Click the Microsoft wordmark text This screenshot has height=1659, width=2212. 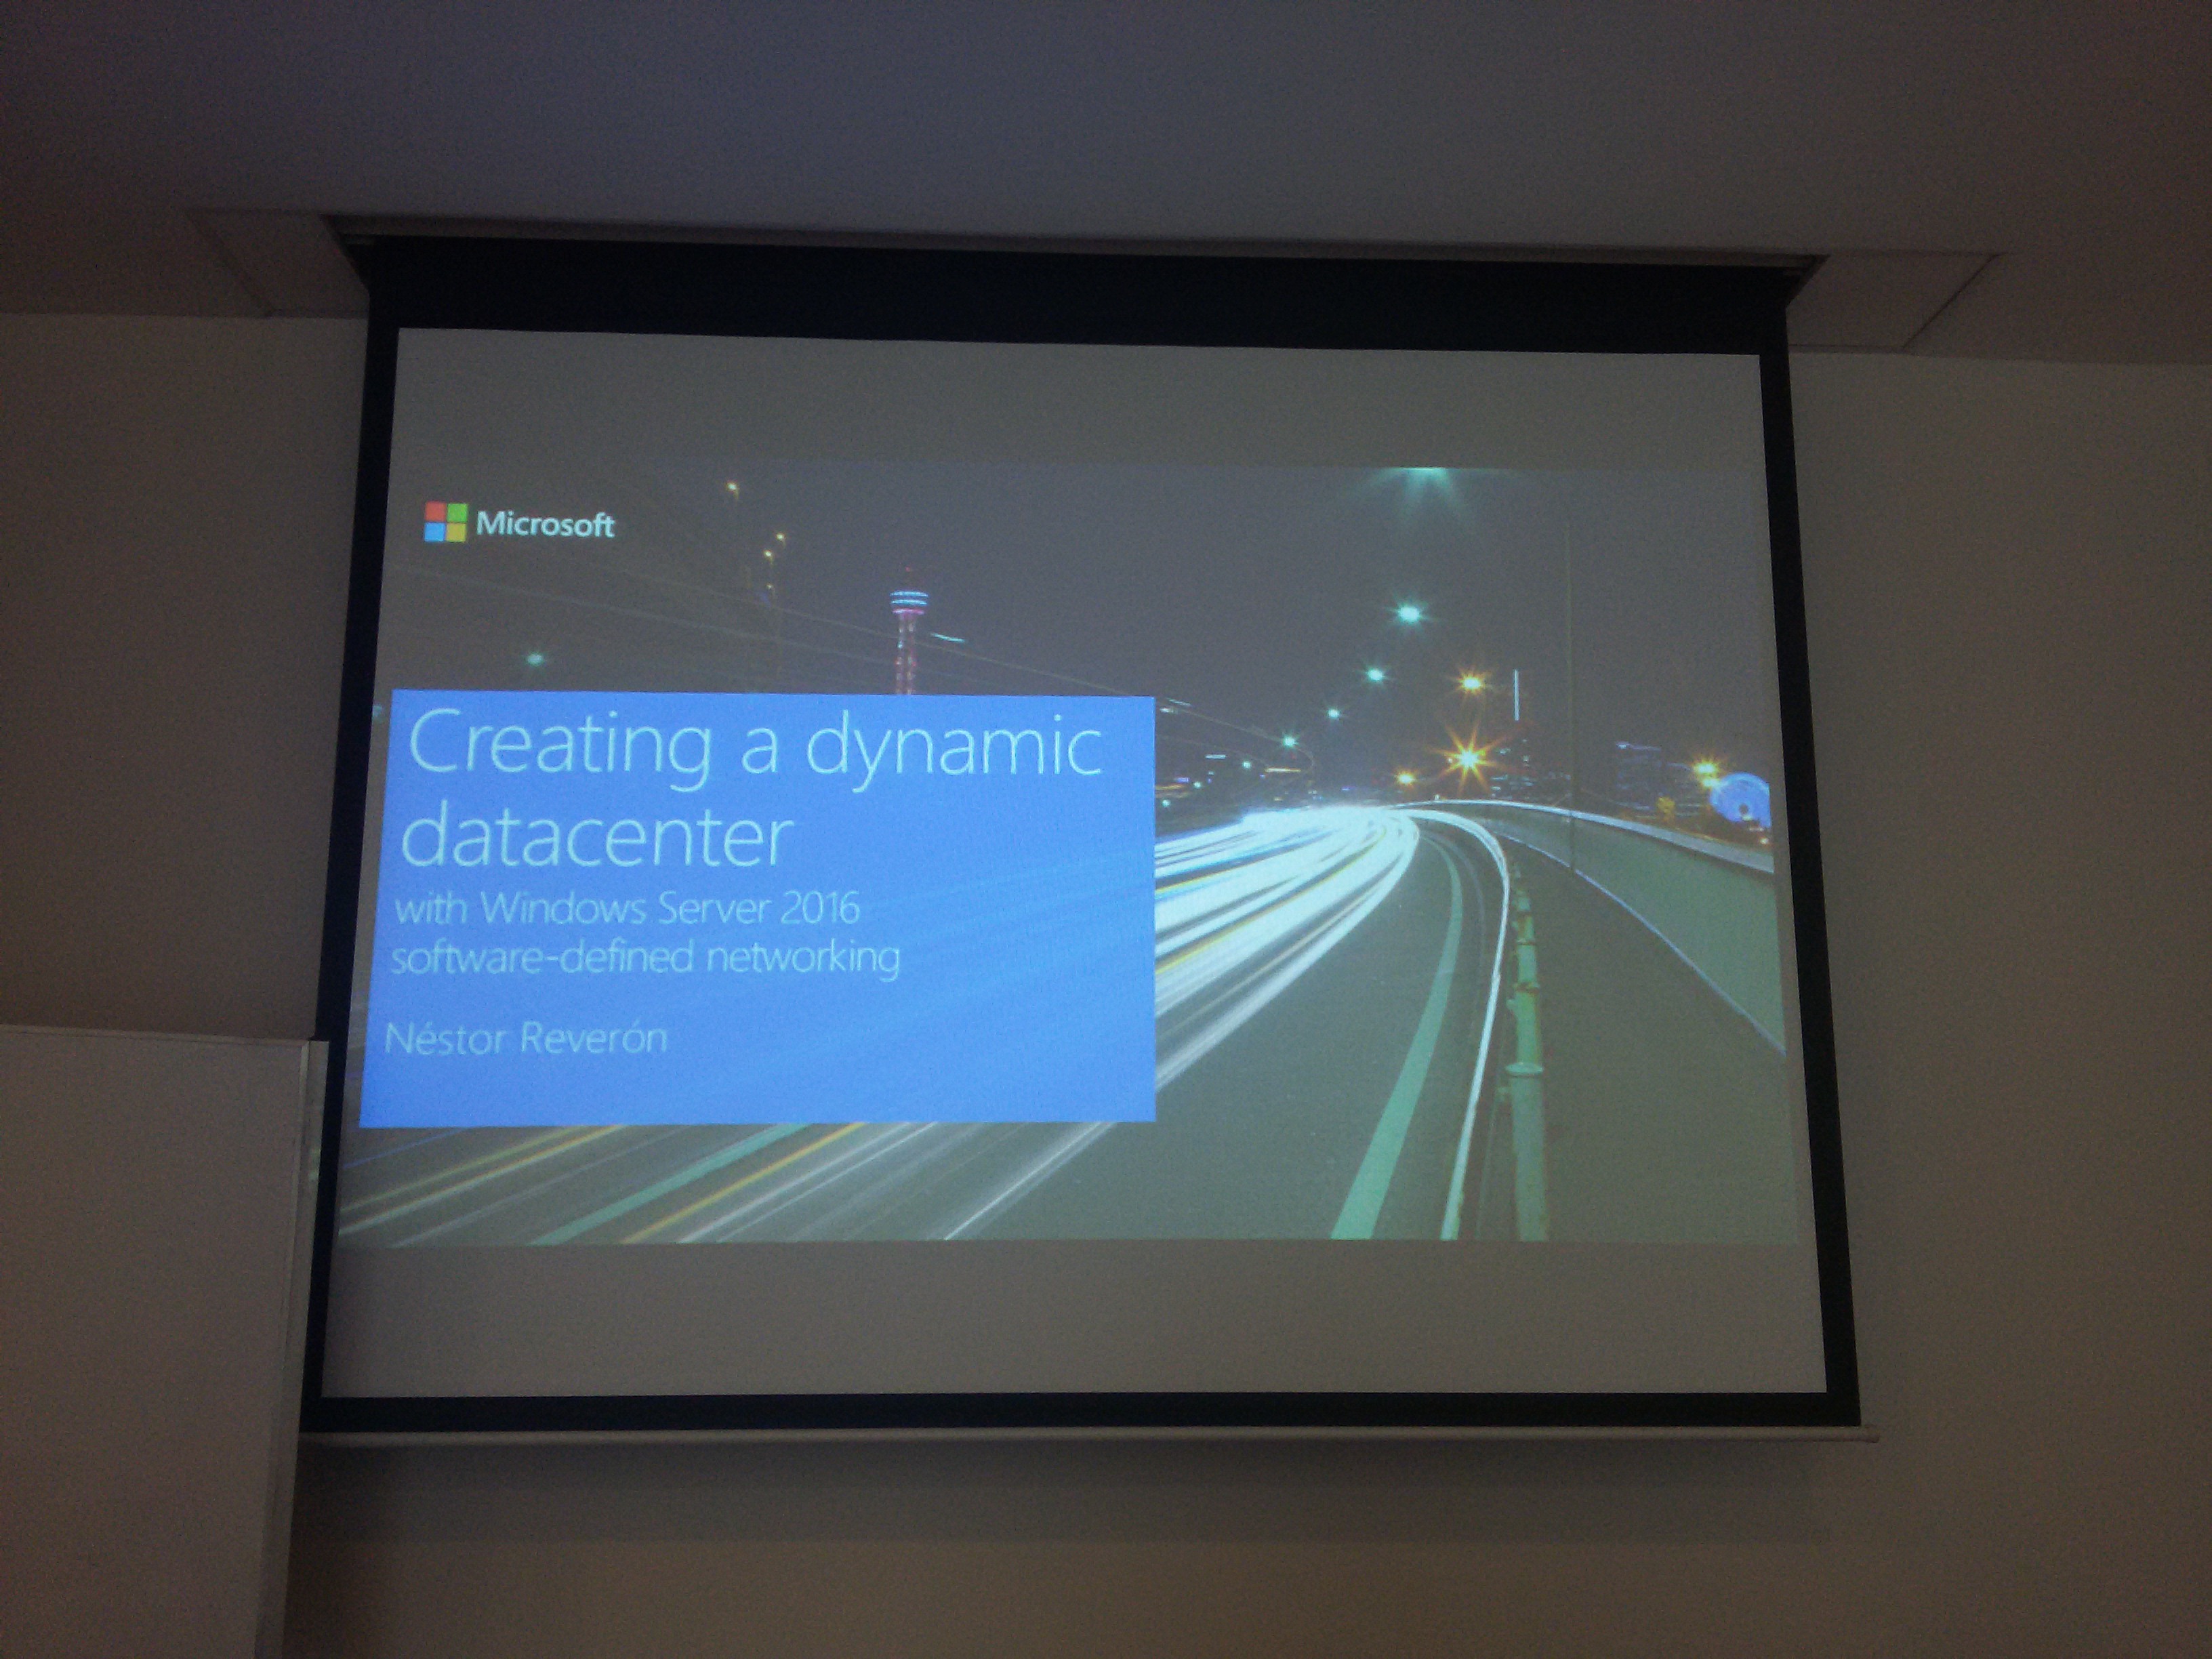pyautogui.click(x=545, y=525)
